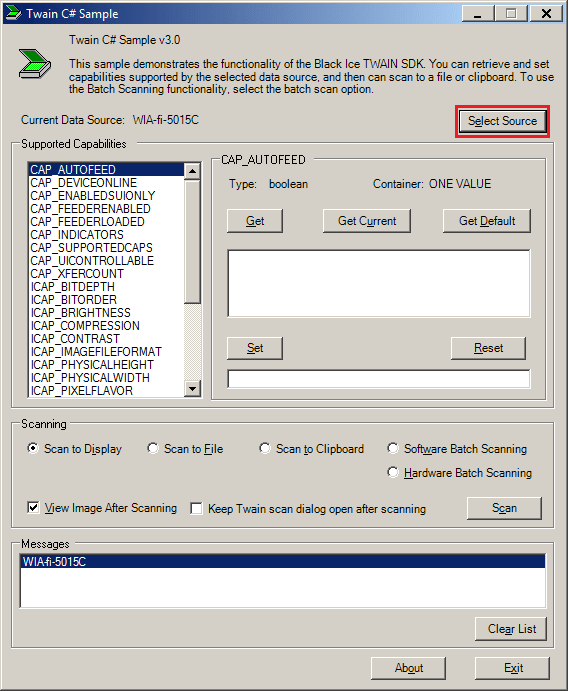Viewport: 568px width, 691px height.
Task: Click the capabilities list scrollbar thumb
Action: click(x=192, y=241)
